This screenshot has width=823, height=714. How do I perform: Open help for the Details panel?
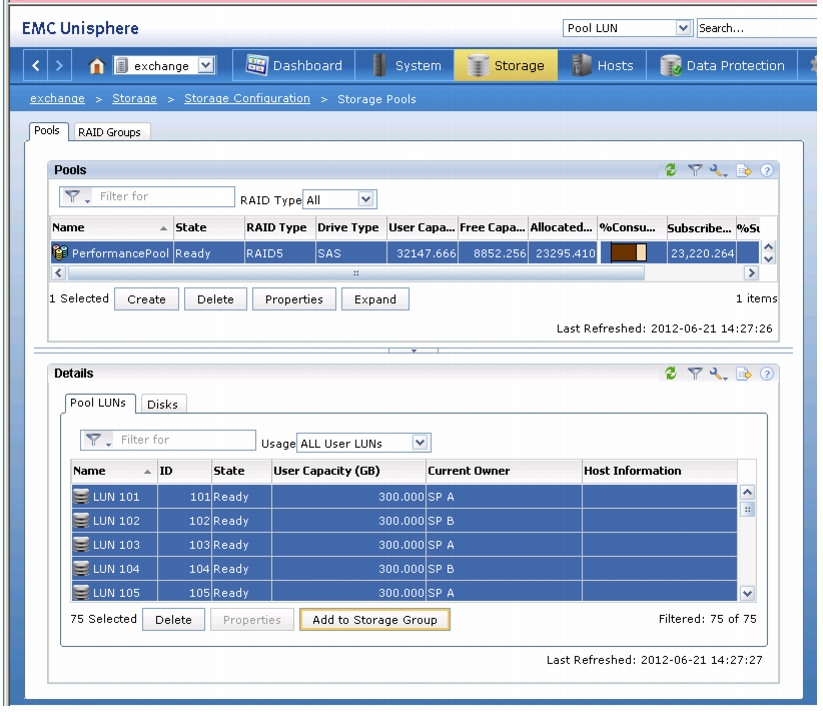(767, 373)
